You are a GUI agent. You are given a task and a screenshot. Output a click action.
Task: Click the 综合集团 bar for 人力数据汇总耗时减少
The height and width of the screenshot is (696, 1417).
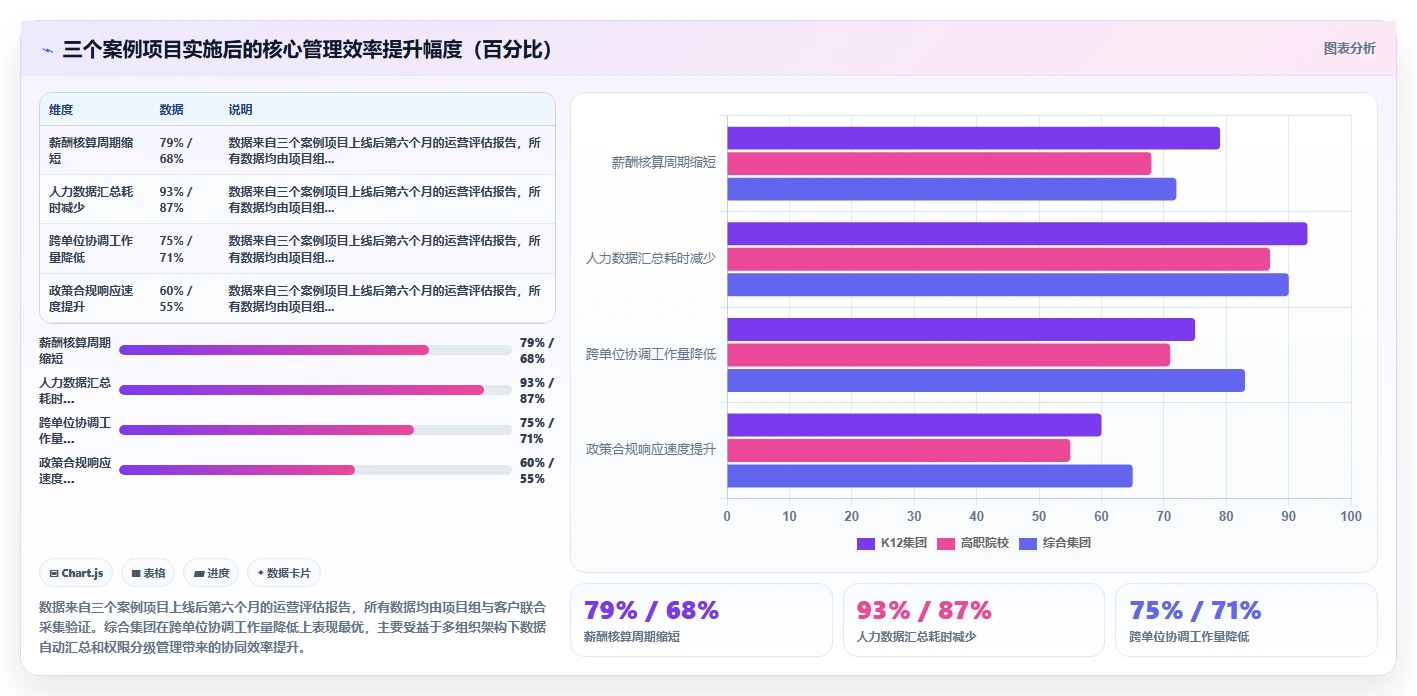1008,285
